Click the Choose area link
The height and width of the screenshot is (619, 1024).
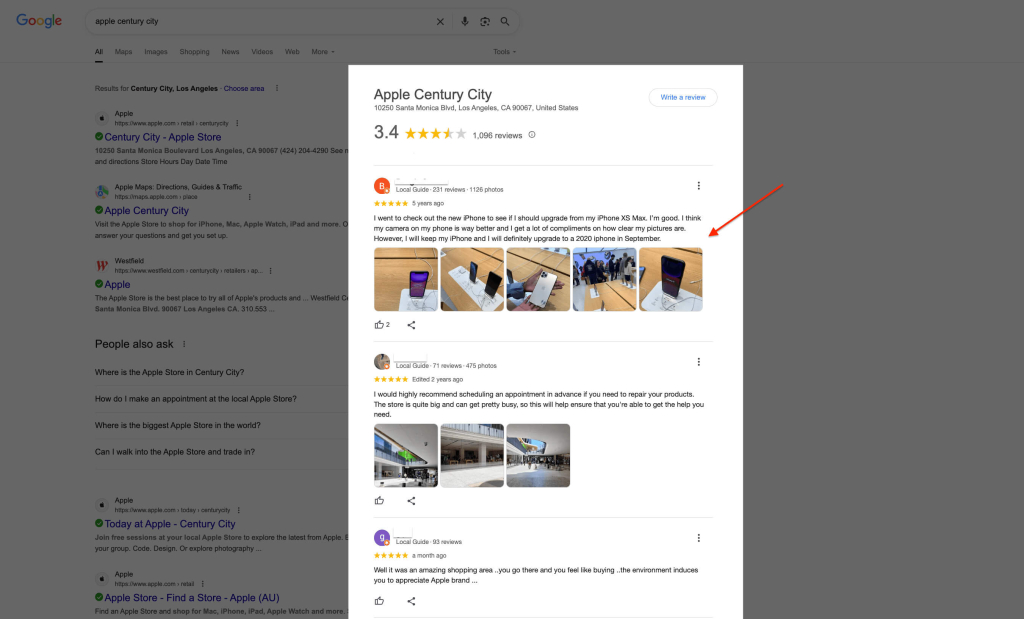pyautogui.click(x=244, y=88)
